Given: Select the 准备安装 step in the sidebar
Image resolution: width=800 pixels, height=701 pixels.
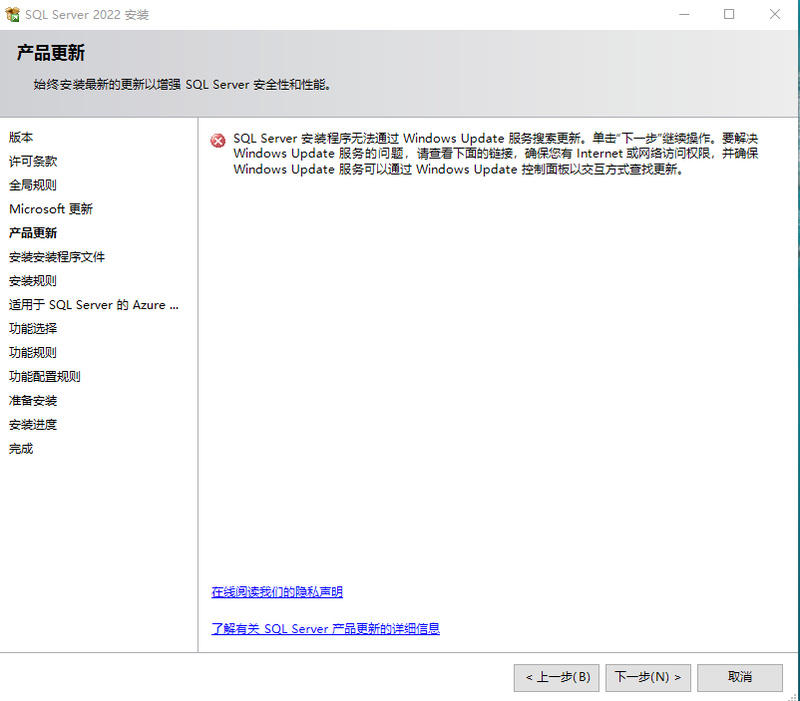Looking at the screenshot, I should coord(33,400).
